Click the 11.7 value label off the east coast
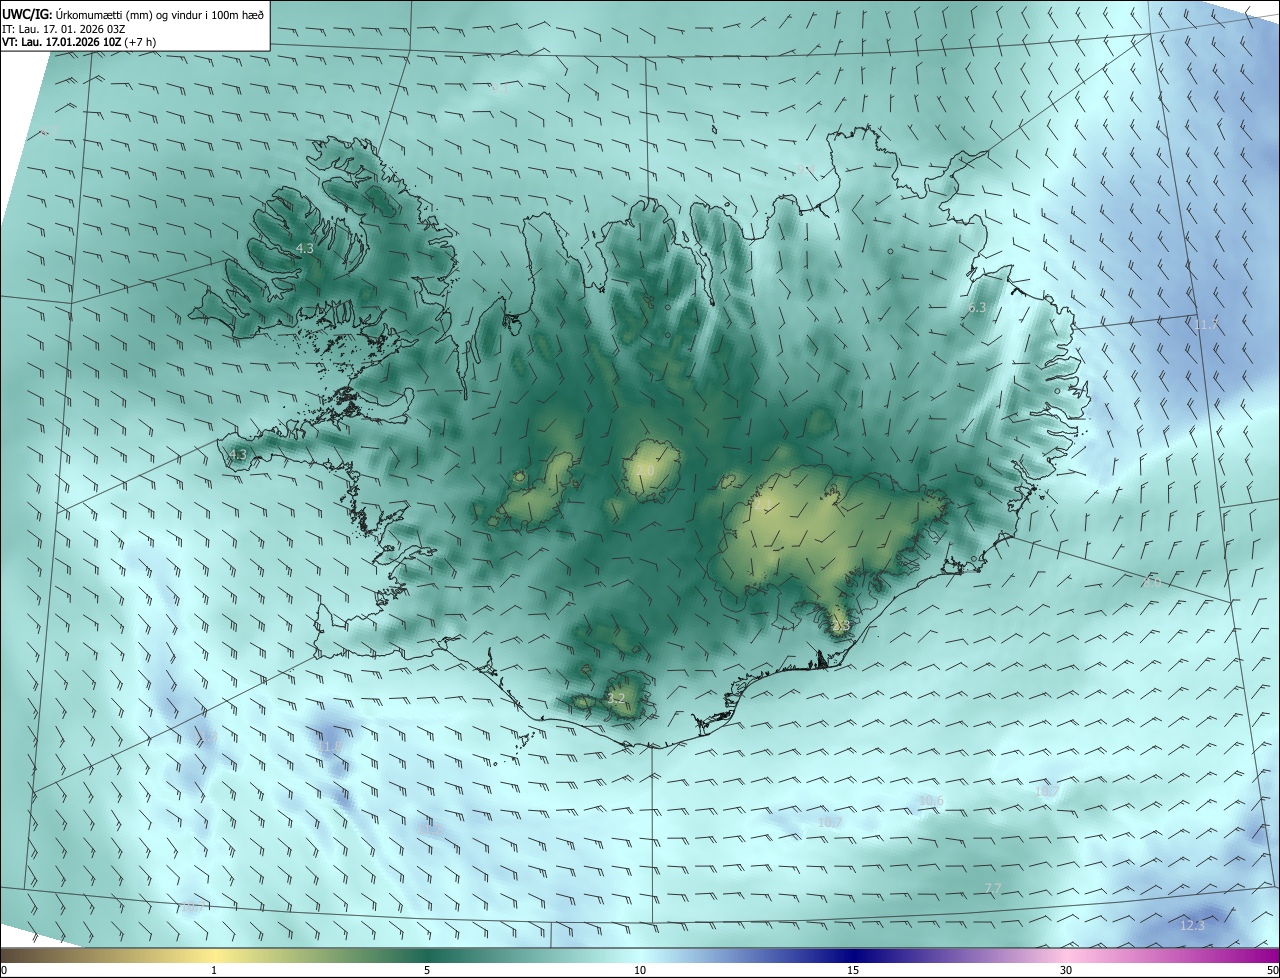 pos(1206,325)
